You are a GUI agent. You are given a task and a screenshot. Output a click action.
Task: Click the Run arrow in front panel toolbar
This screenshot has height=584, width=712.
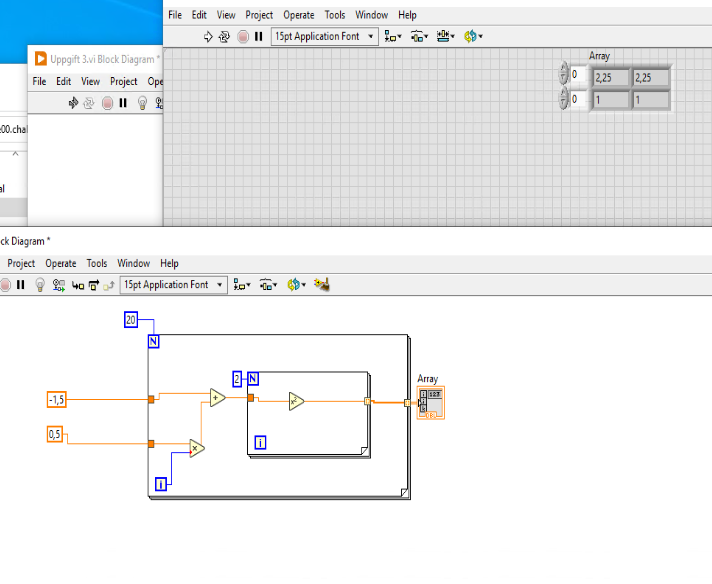[x=208, y=36]
